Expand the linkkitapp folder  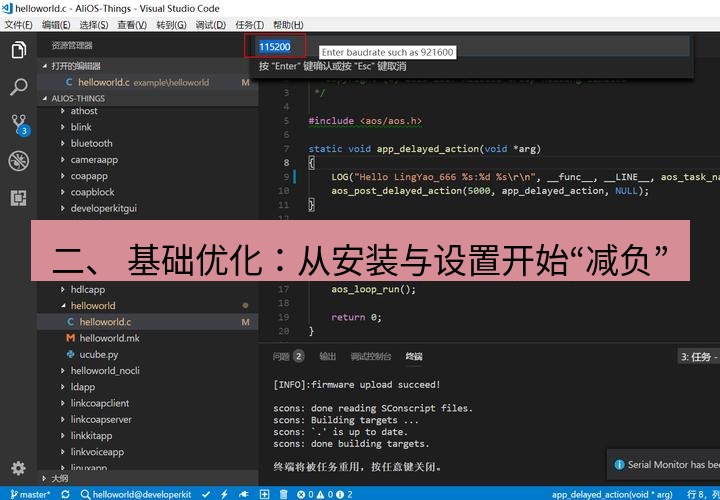coord(62,436)
